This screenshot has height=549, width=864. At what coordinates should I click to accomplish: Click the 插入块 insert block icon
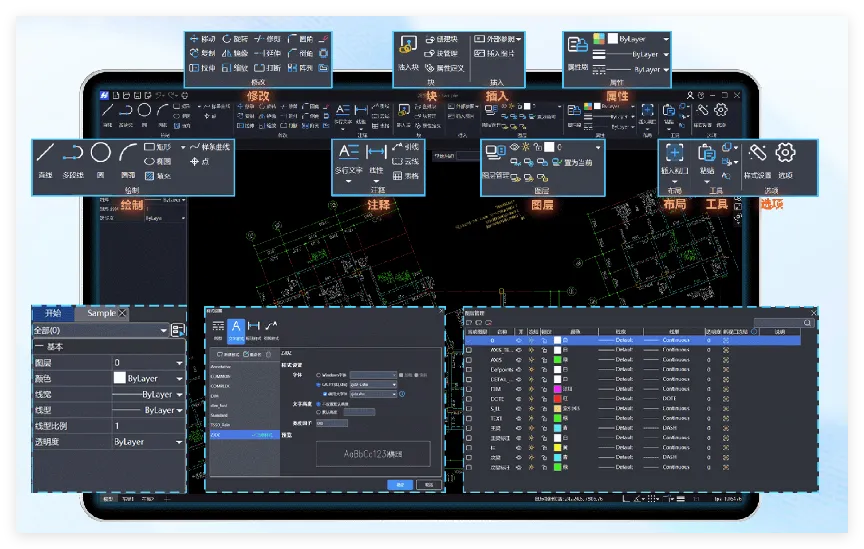pyautogui.click(x=408, y=45)
